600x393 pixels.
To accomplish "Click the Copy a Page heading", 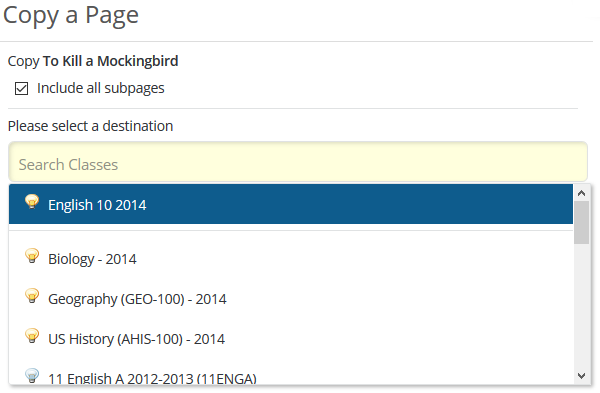I will click(71, 16).
